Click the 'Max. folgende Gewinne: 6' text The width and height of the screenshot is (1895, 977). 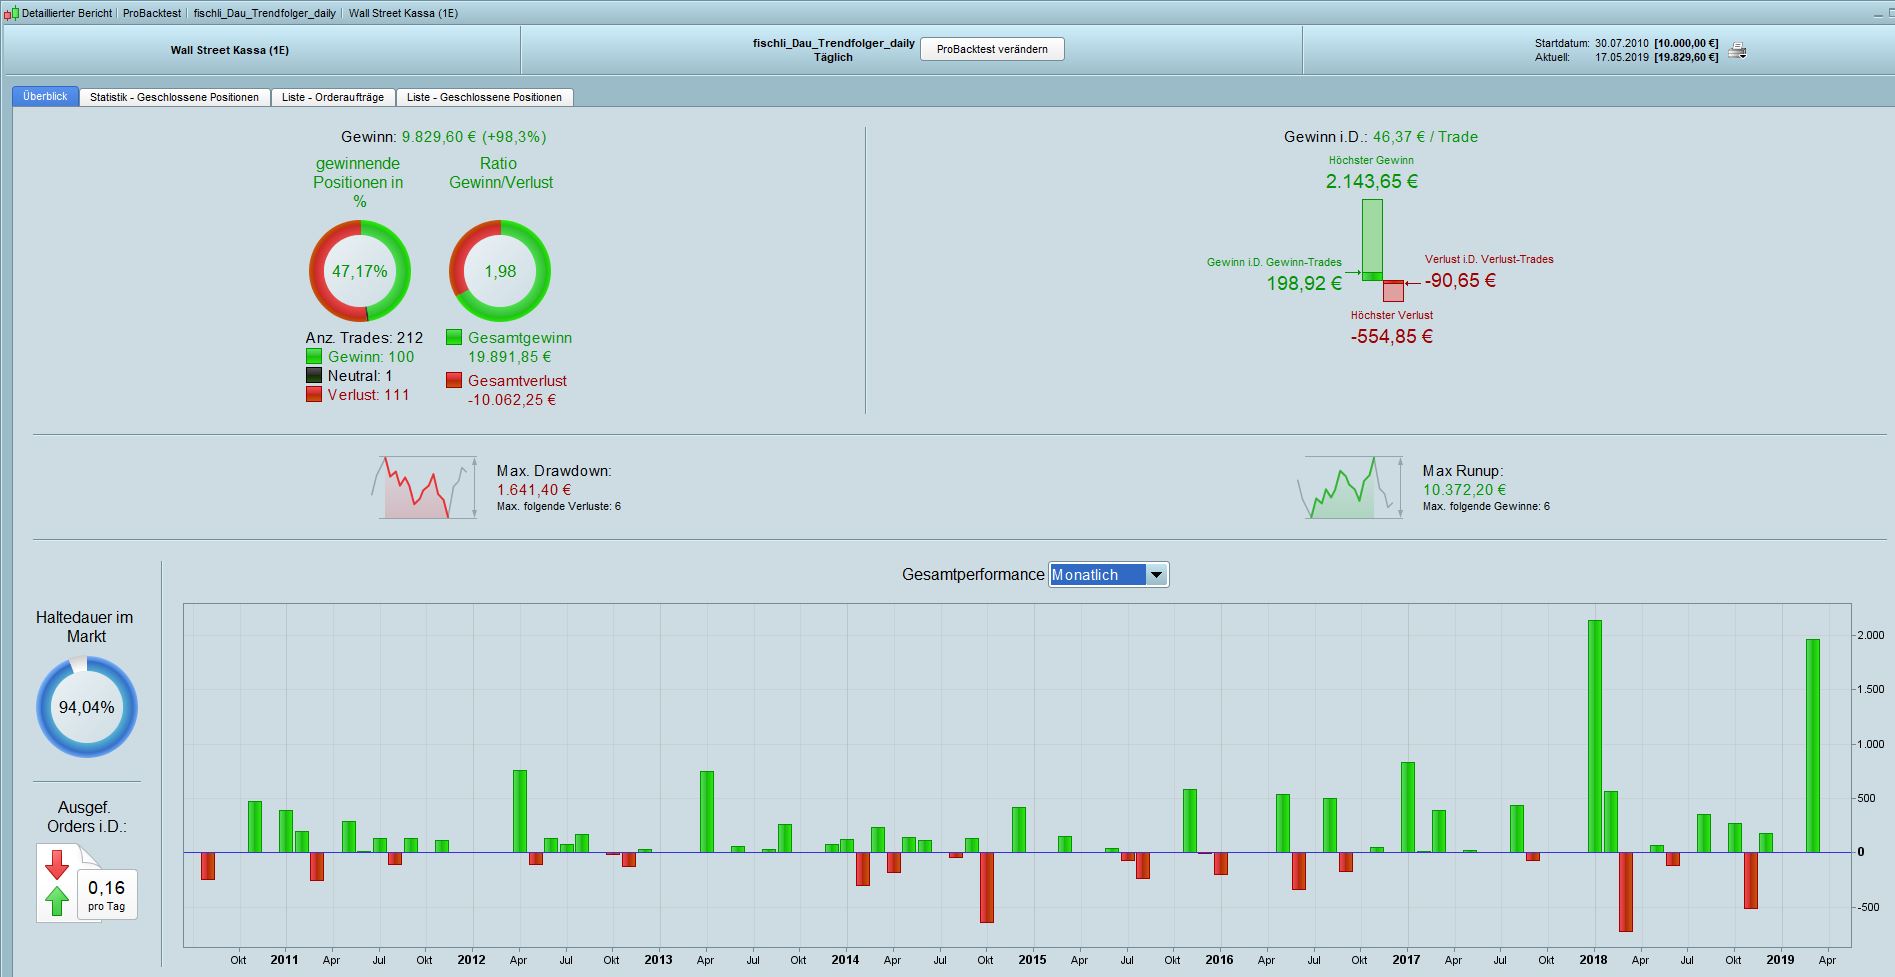(1486, 506)
